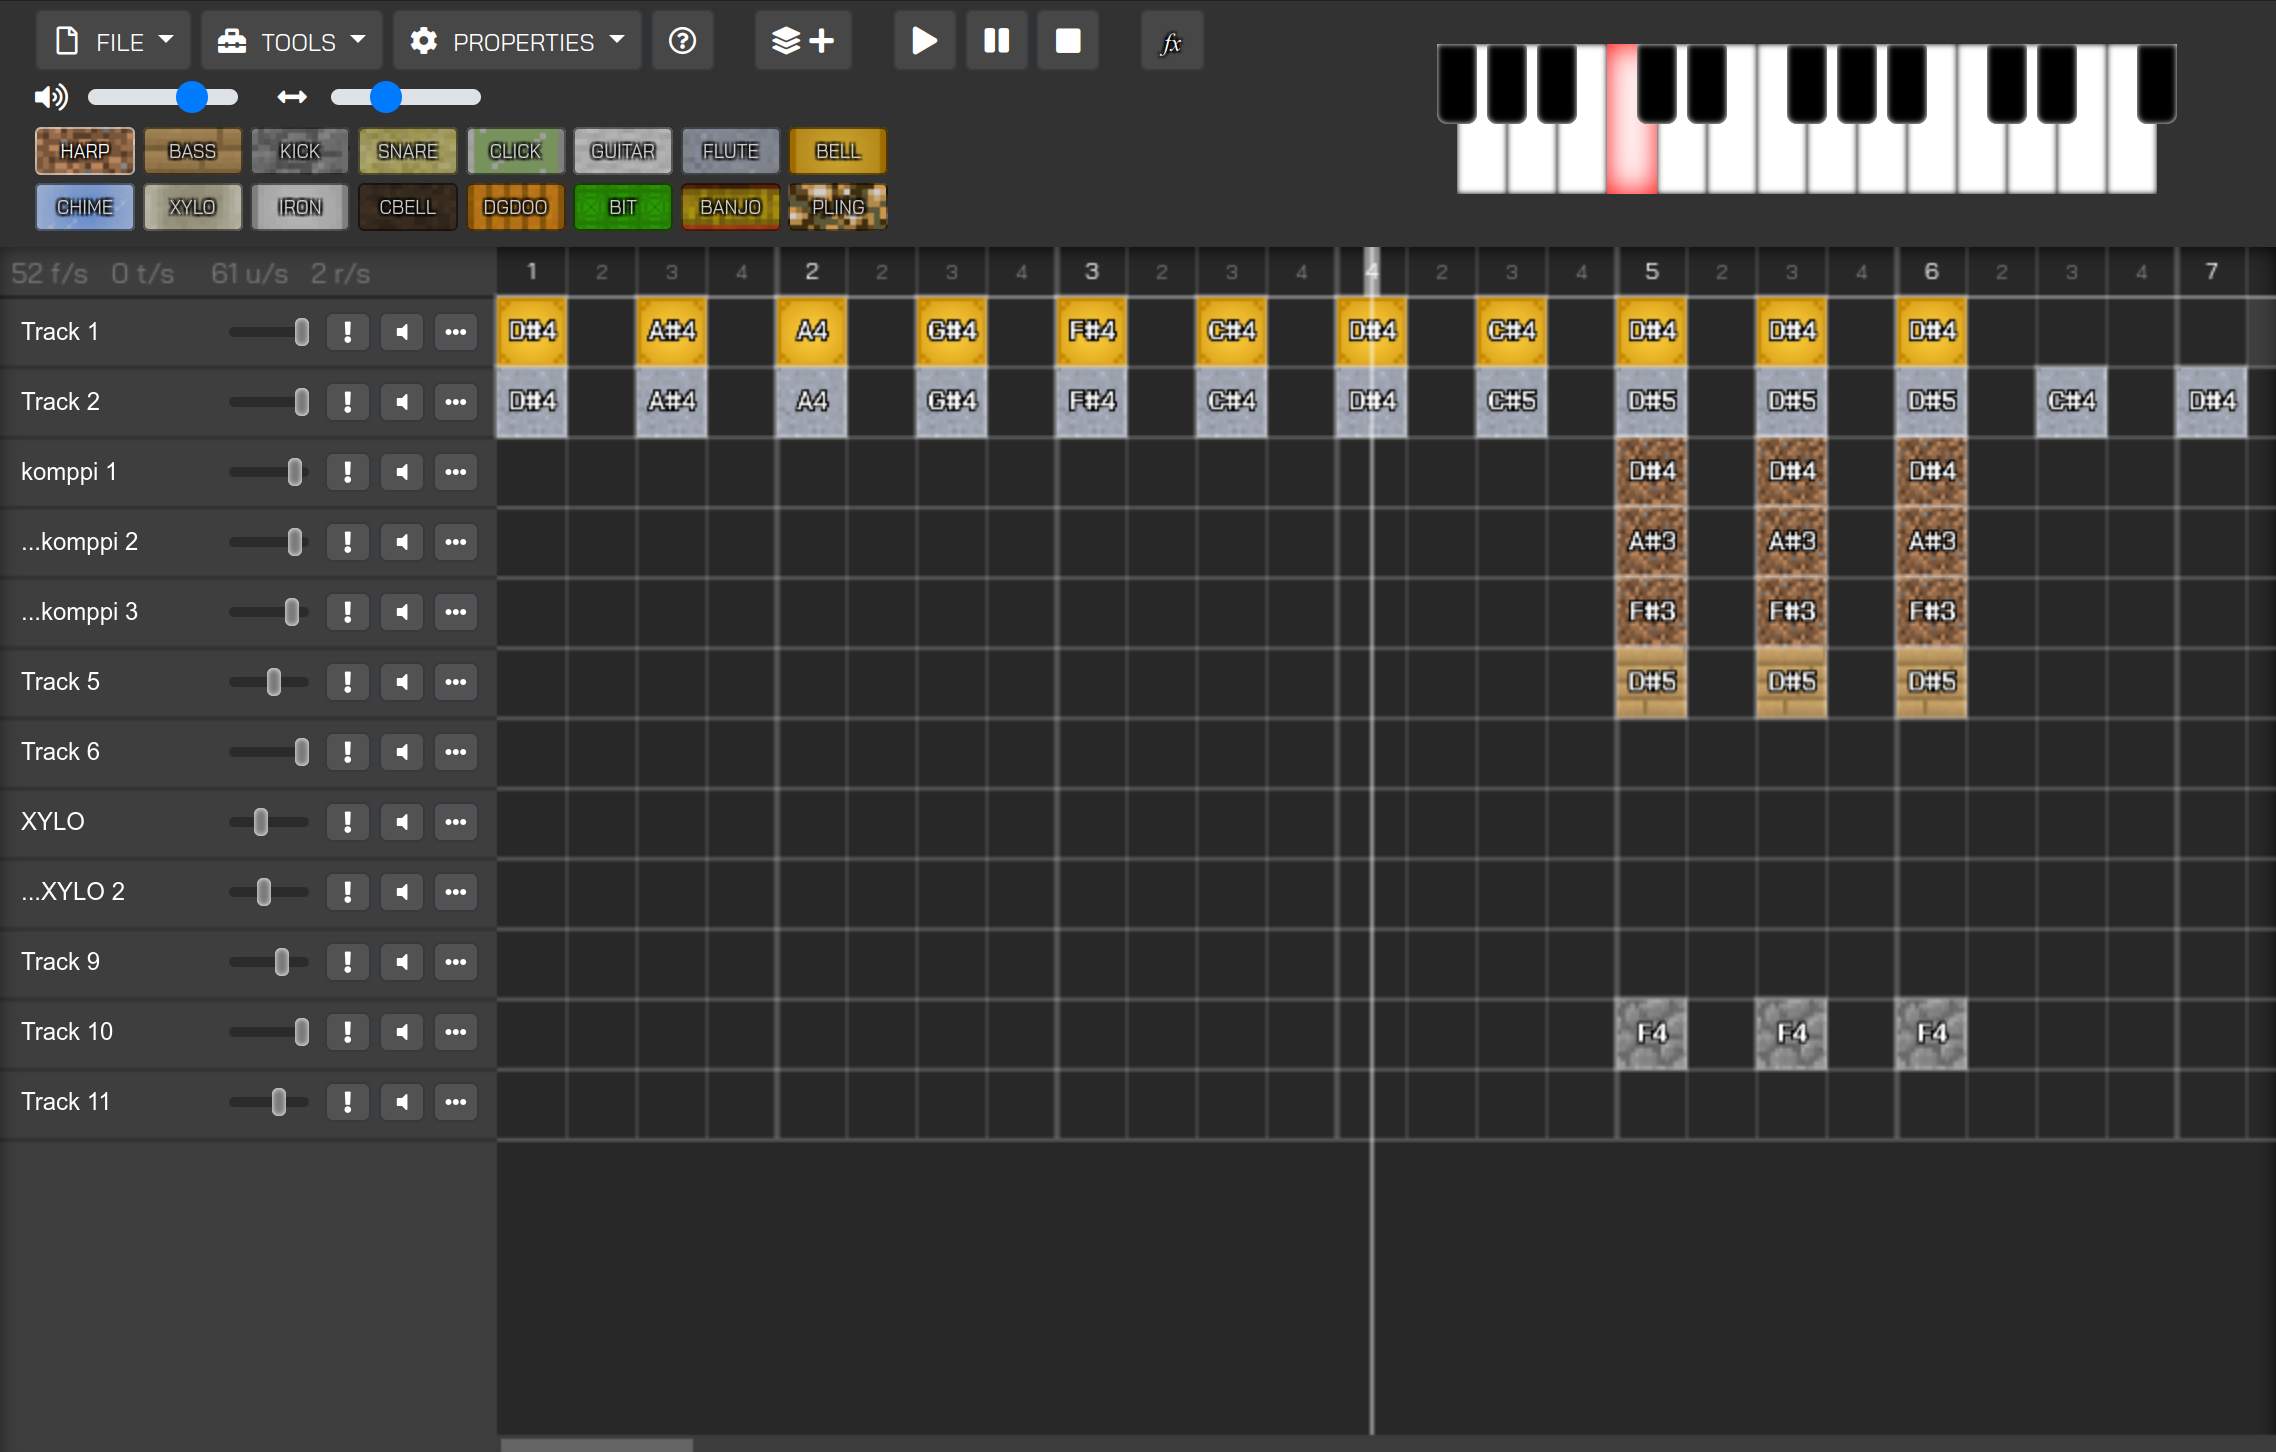Select the CHIME instrument

tap(85, 207)
